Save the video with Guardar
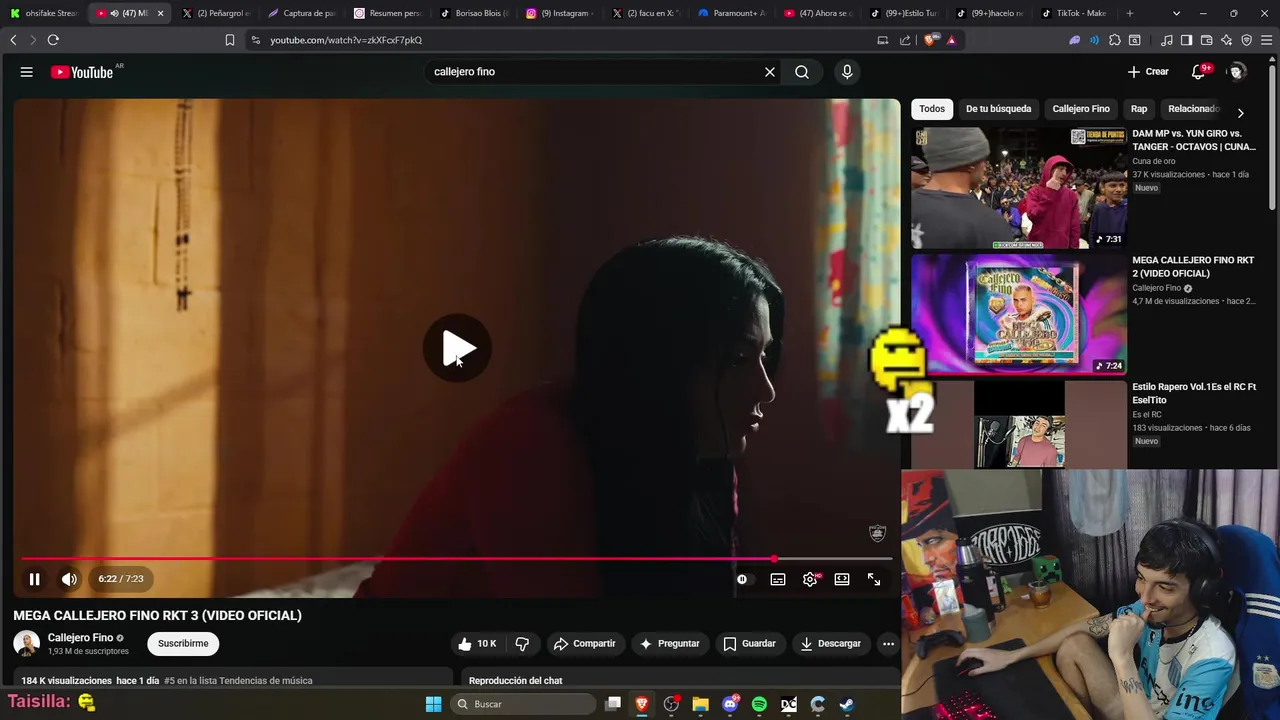The image size is (1280, 720). pyautogui.click(x=749, y=644)
